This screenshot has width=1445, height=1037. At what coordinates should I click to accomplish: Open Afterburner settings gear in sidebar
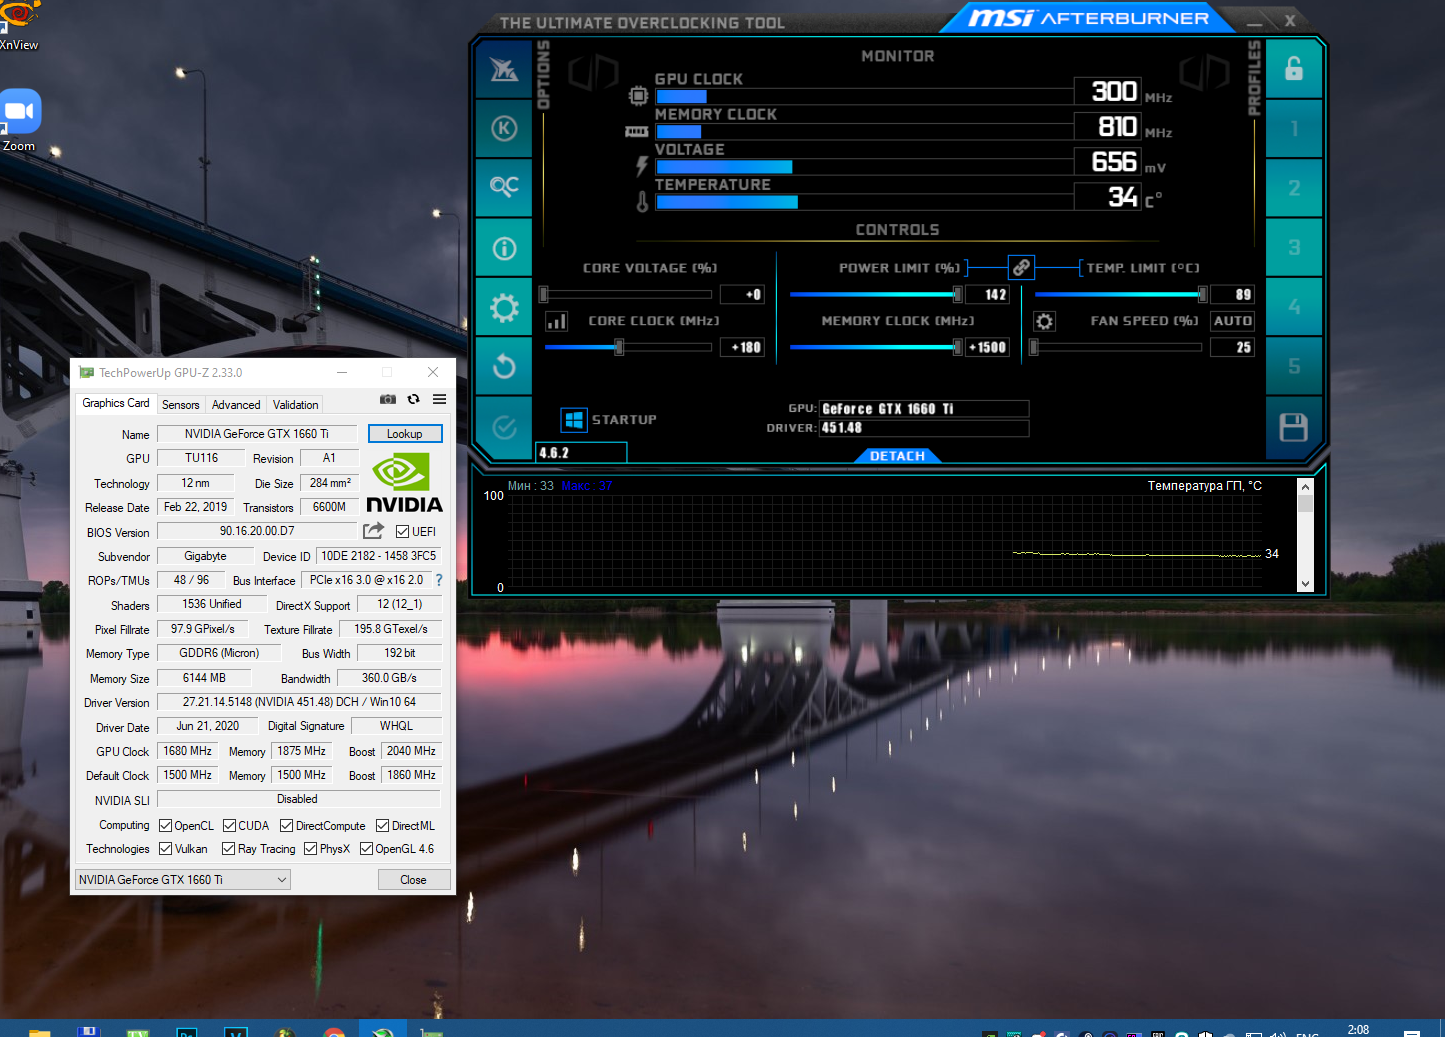coord(504,308)
